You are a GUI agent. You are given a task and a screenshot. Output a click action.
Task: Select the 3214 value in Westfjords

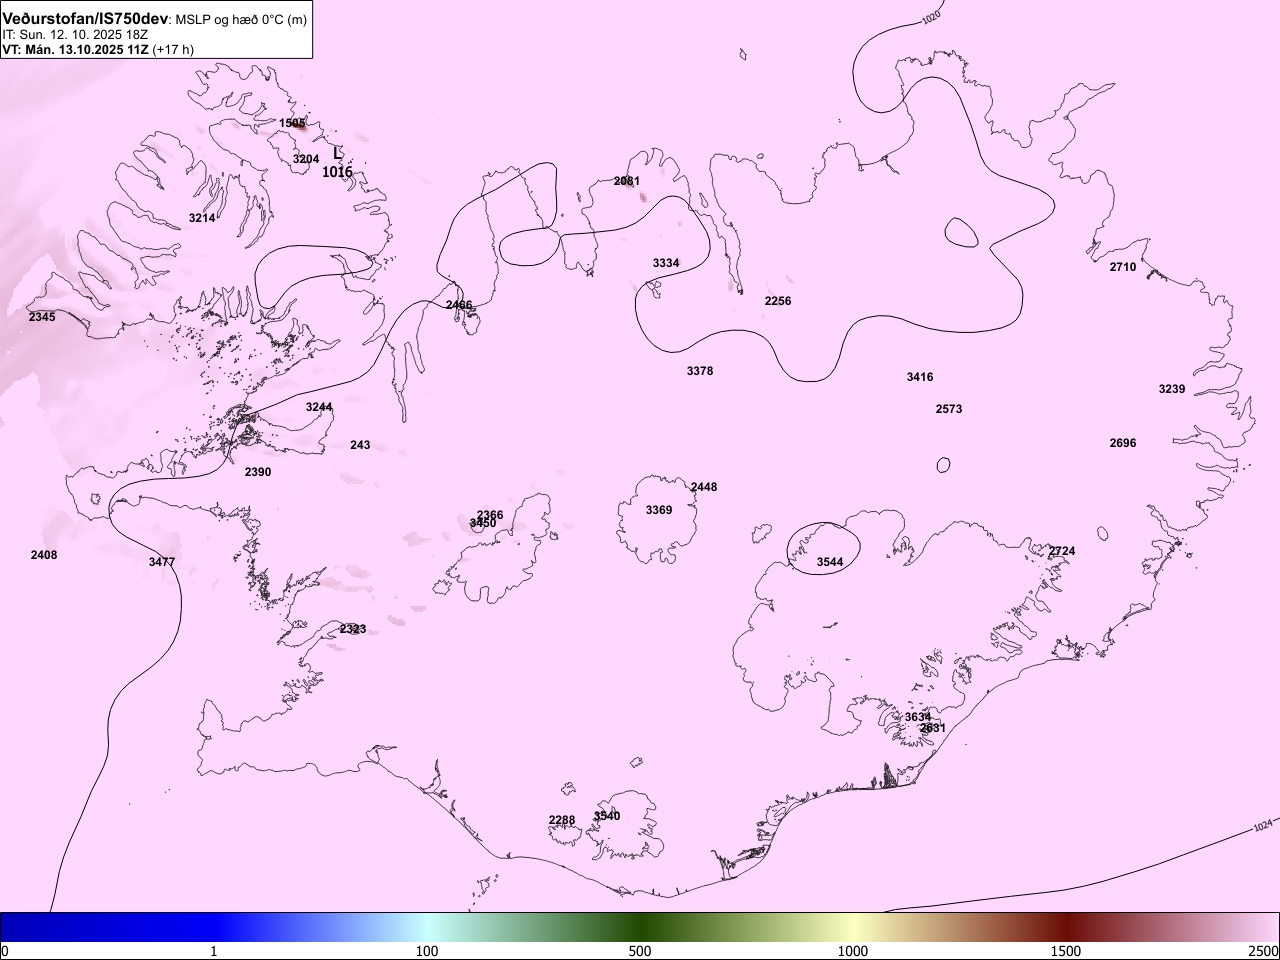tap(202, 218)
